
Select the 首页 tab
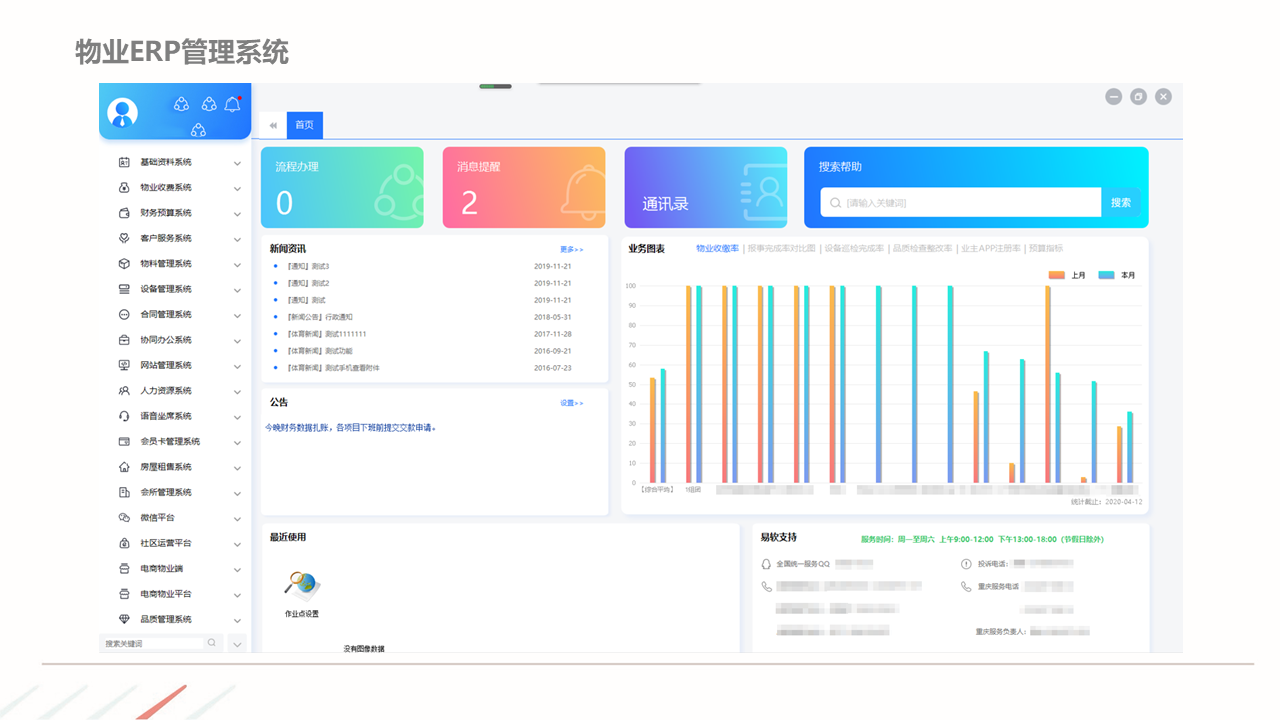304,125
